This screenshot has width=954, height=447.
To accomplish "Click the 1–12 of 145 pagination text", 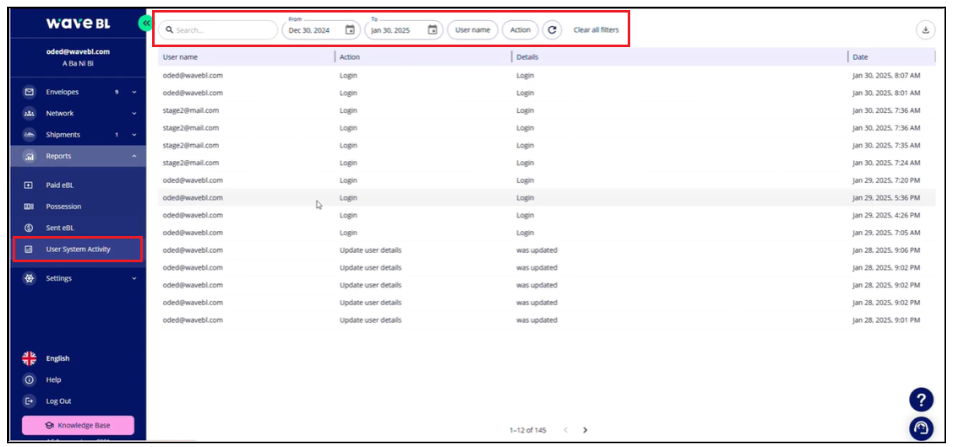I will [527, 430].
